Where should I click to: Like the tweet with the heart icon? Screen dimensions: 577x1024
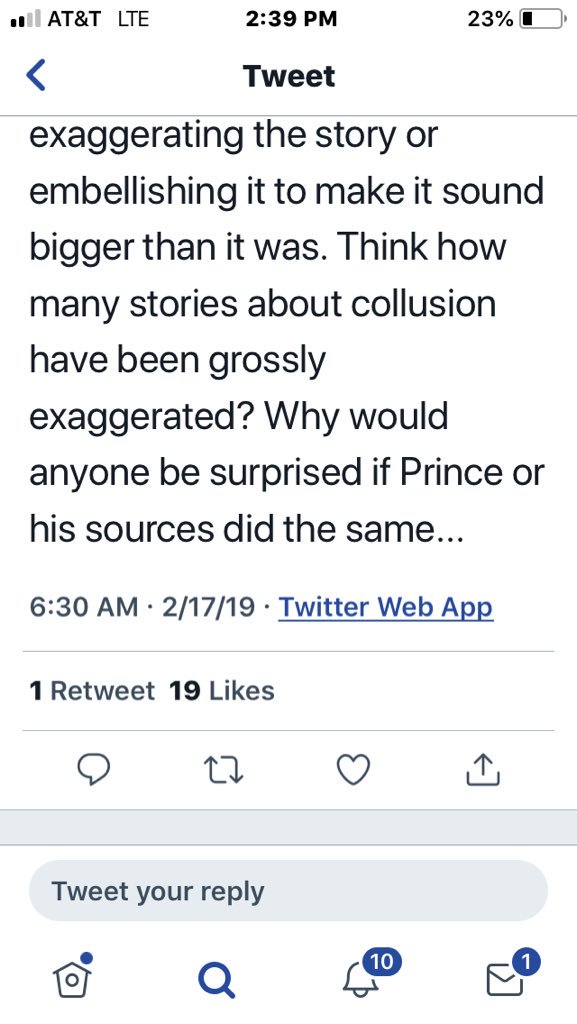click(353, 769)
